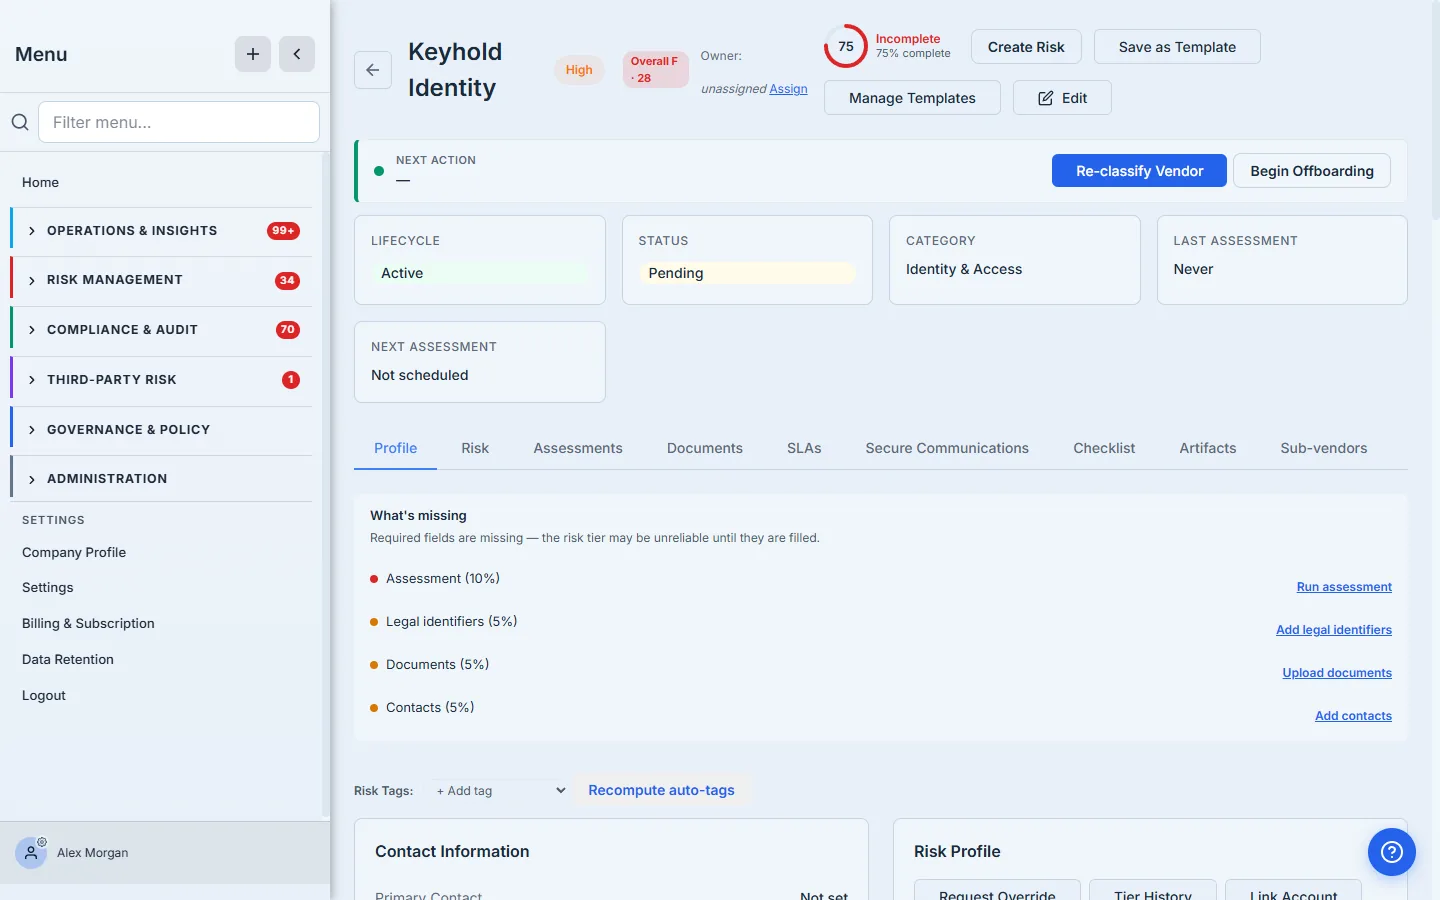Expand Operations & Insights section

coord(161,231)
